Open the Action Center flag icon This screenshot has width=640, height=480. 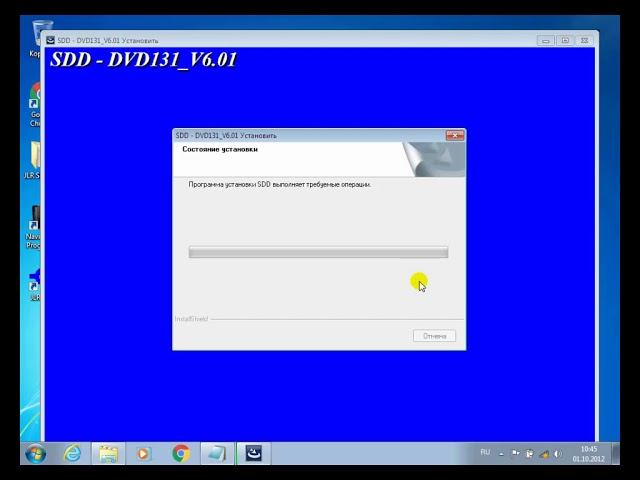click(x=516, y=453)
